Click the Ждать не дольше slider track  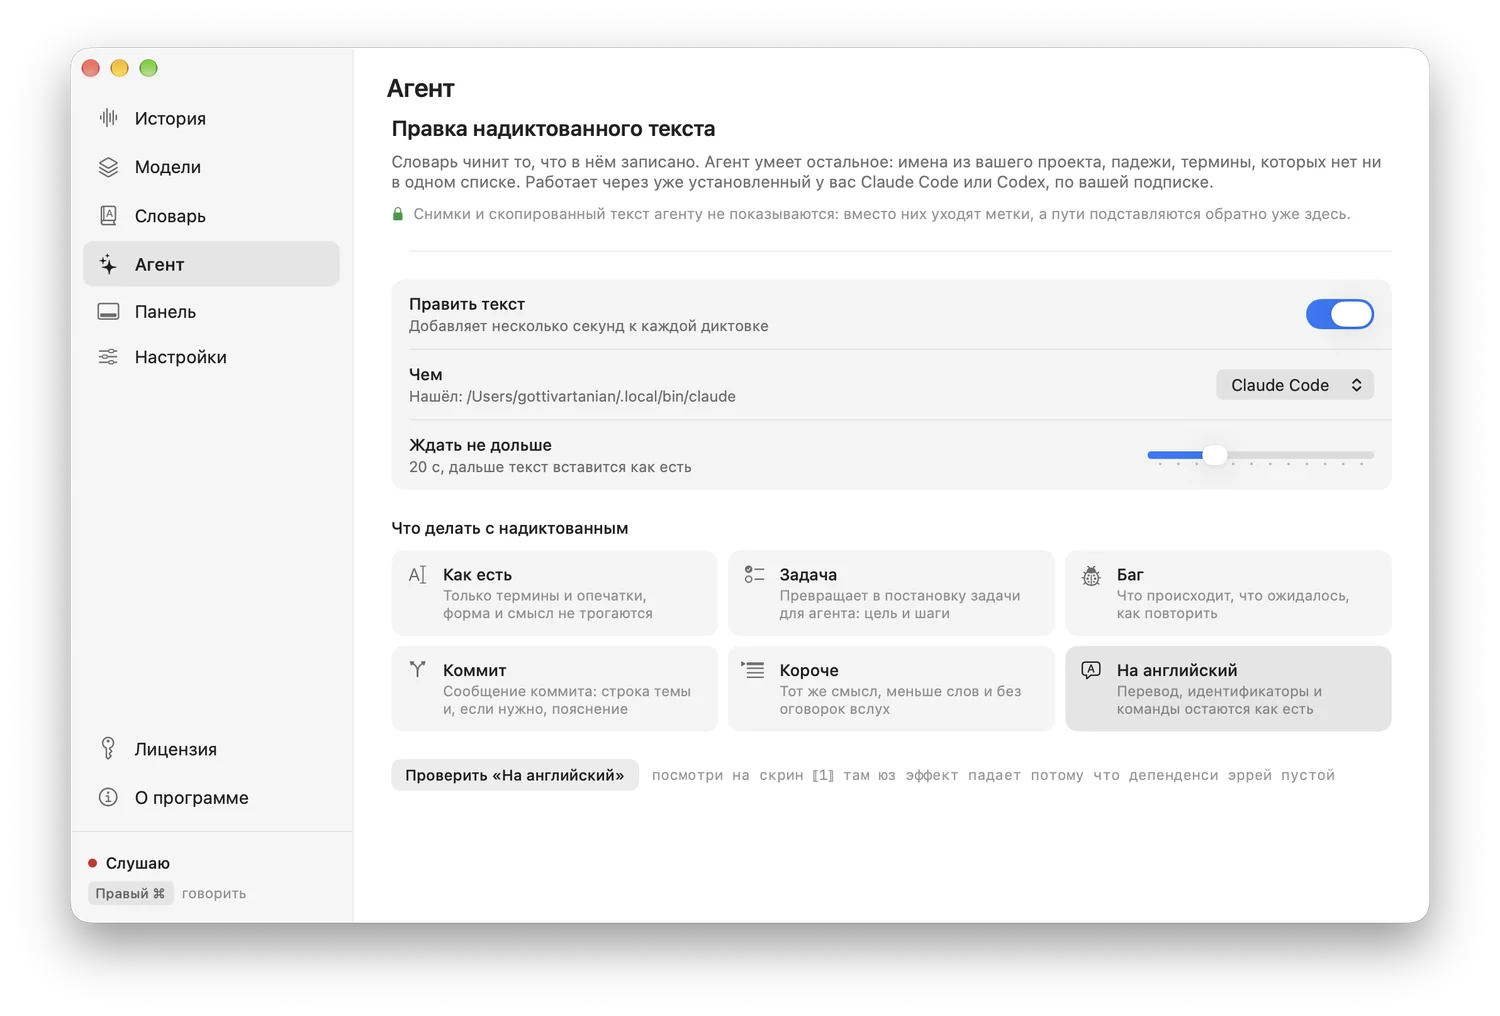[x=1260, y=455]
